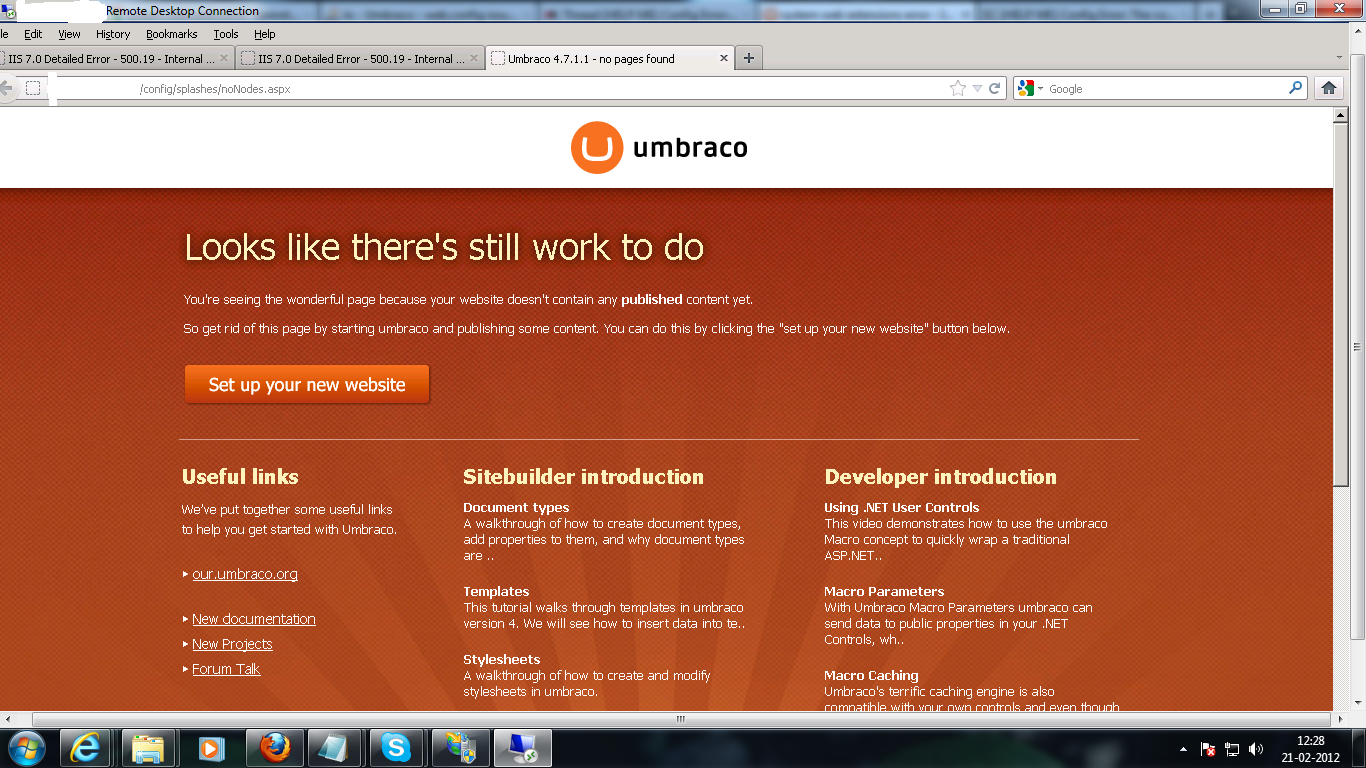Click the vertical scrollbar up arrow

1341,116
